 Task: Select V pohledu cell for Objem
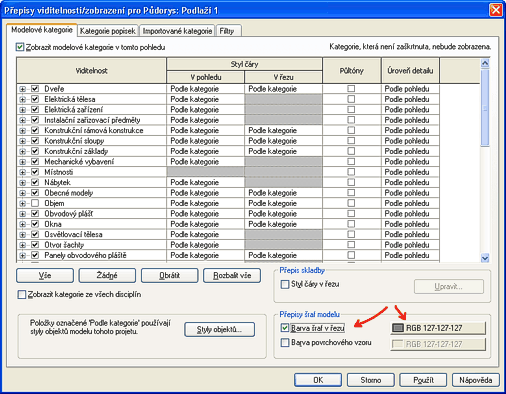205,203
